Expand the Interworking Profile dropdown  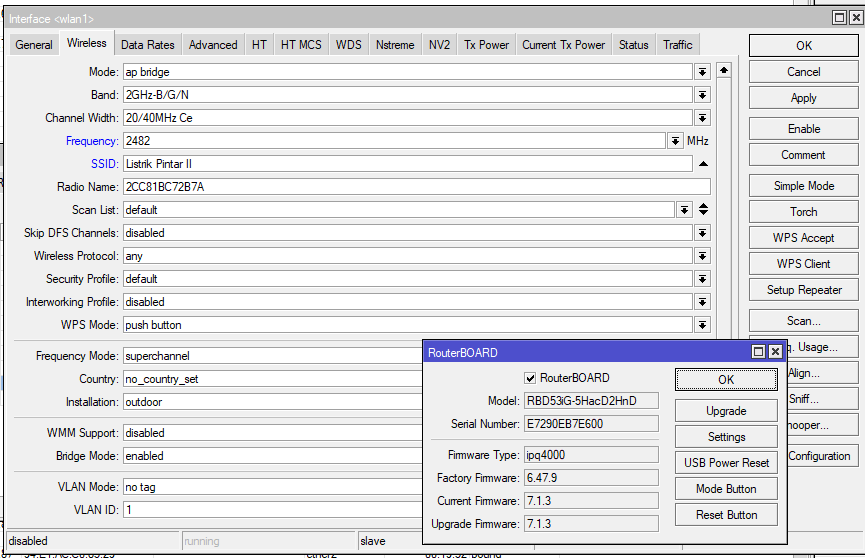click(x=702, y=302)
